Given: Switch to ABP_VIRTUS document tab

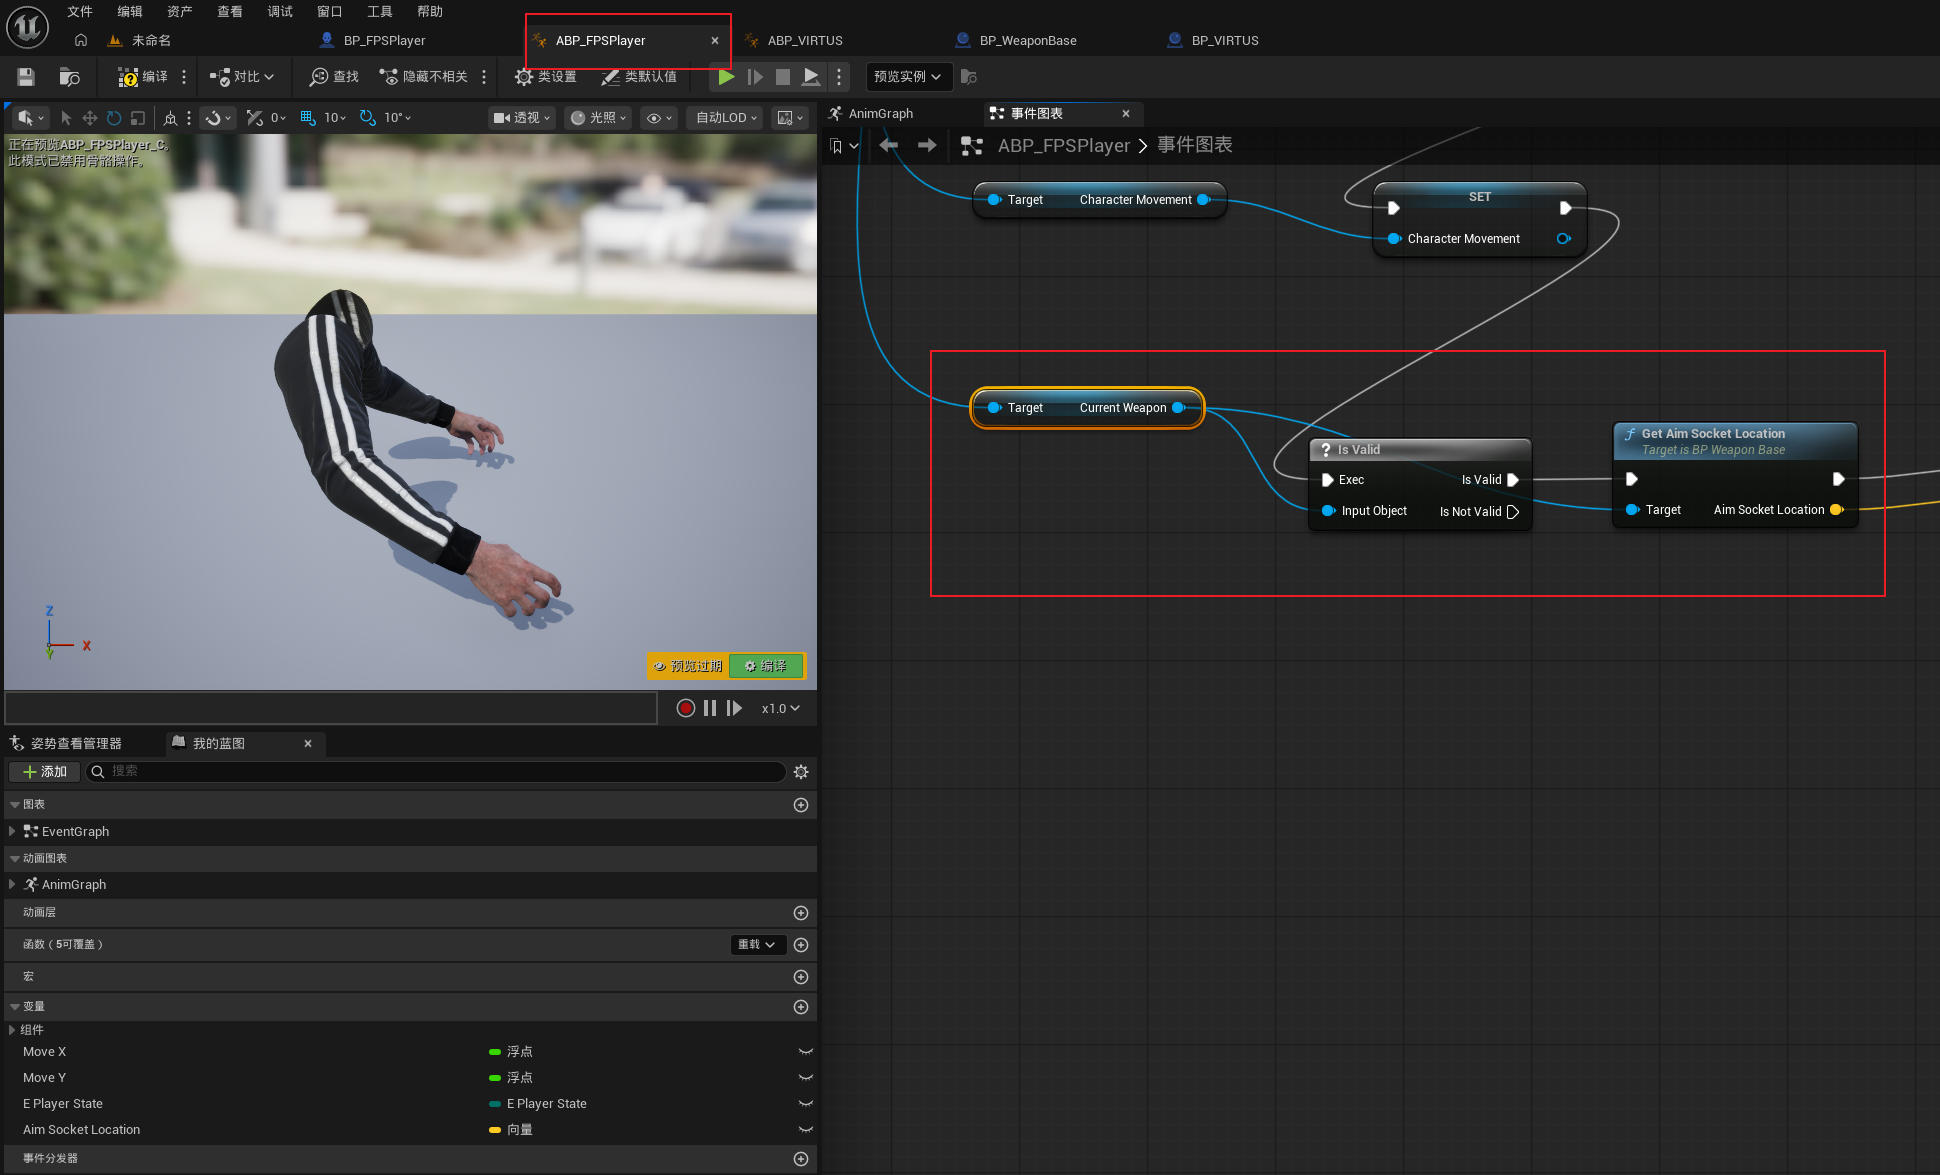Looking at the screenshot, I should coord(805,41).
